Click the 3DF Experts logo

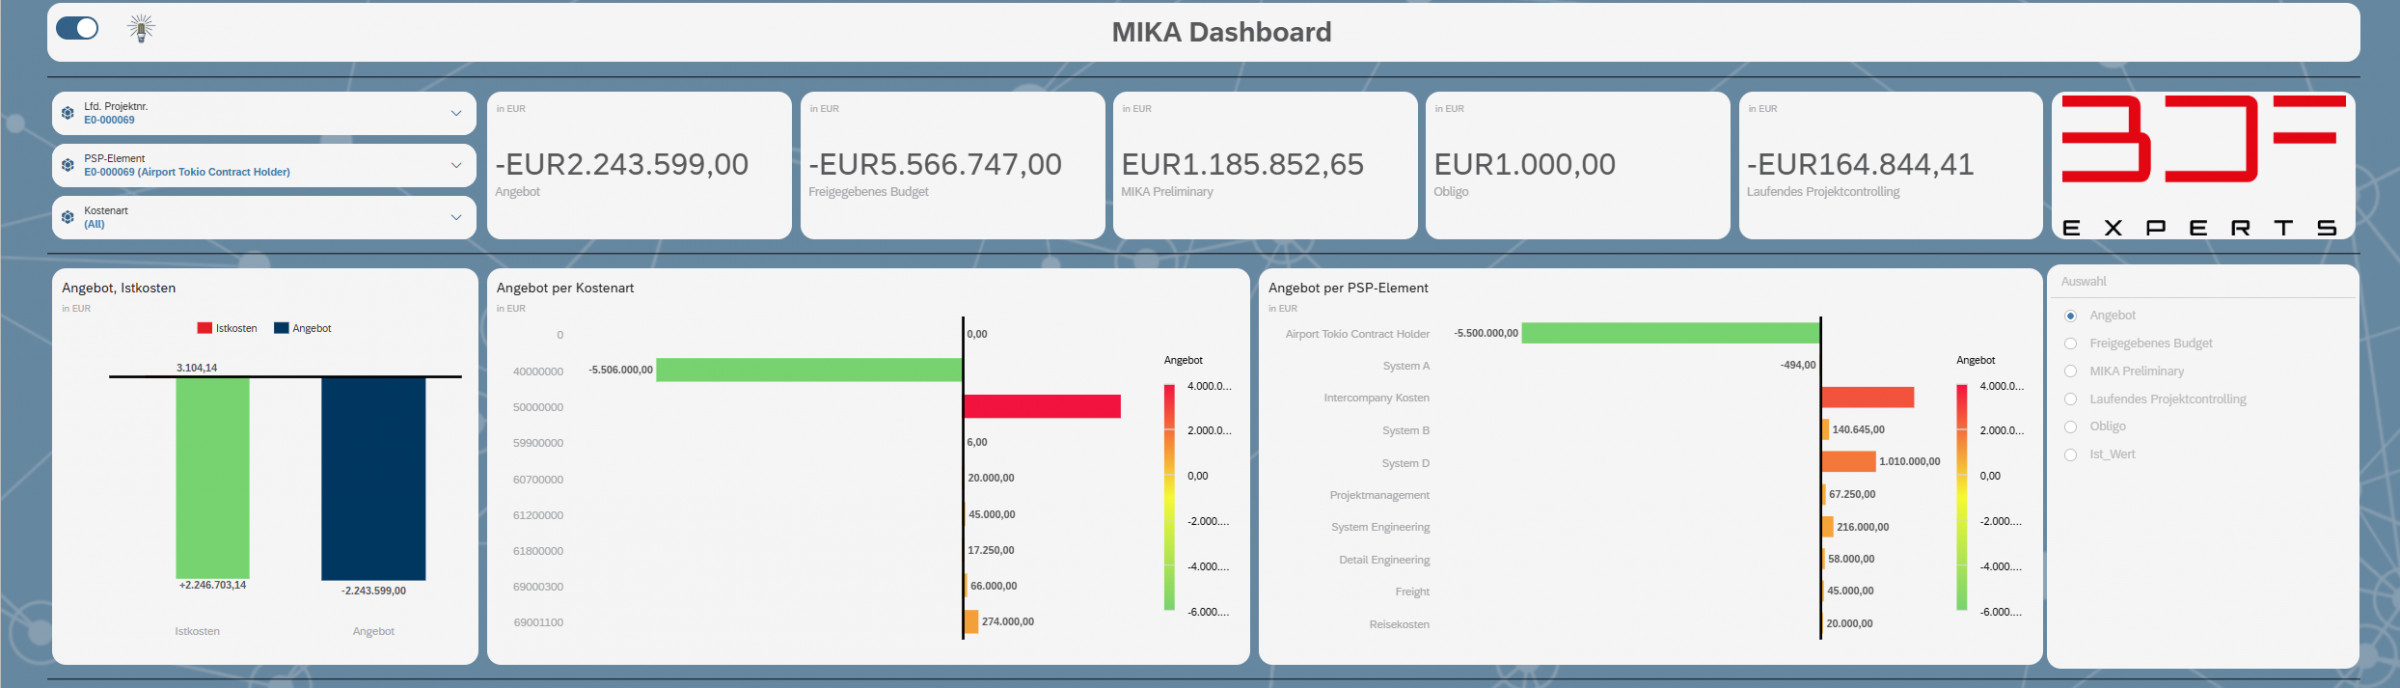[2203, 165]
